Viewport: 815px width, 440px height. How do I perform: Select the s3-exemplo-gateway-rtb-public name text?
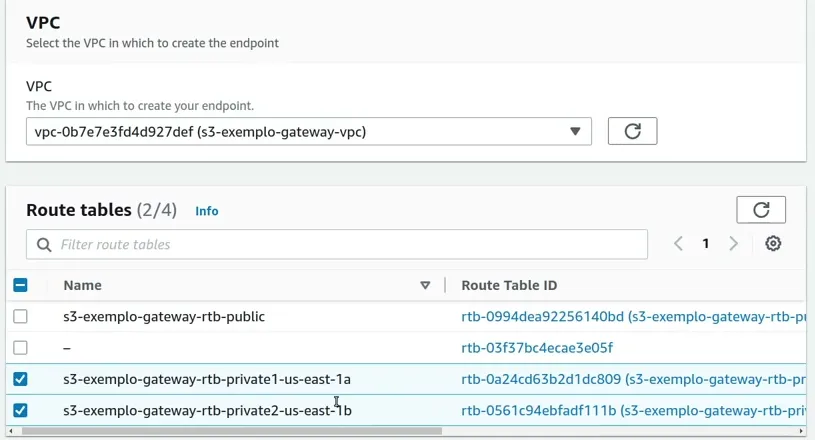click(164, 316)
